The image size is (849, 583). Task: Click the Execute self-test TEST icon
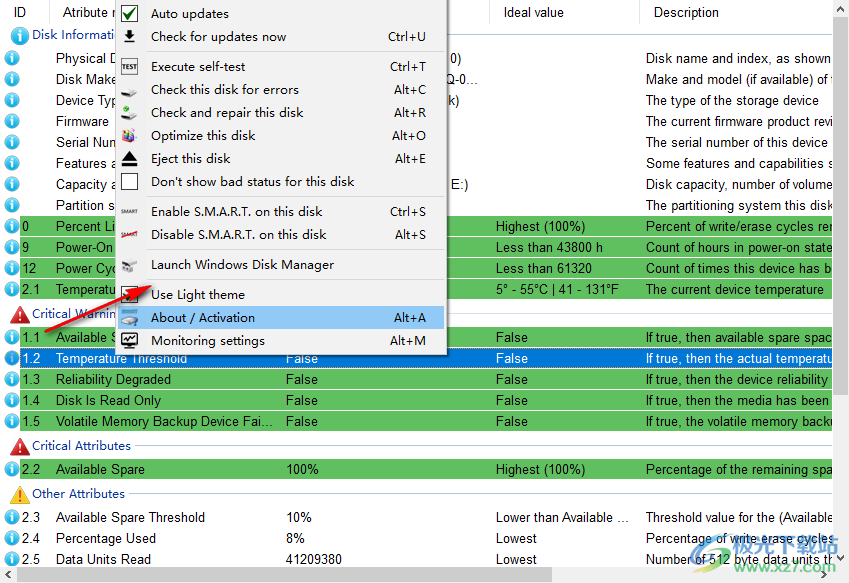tap(129, 67)
